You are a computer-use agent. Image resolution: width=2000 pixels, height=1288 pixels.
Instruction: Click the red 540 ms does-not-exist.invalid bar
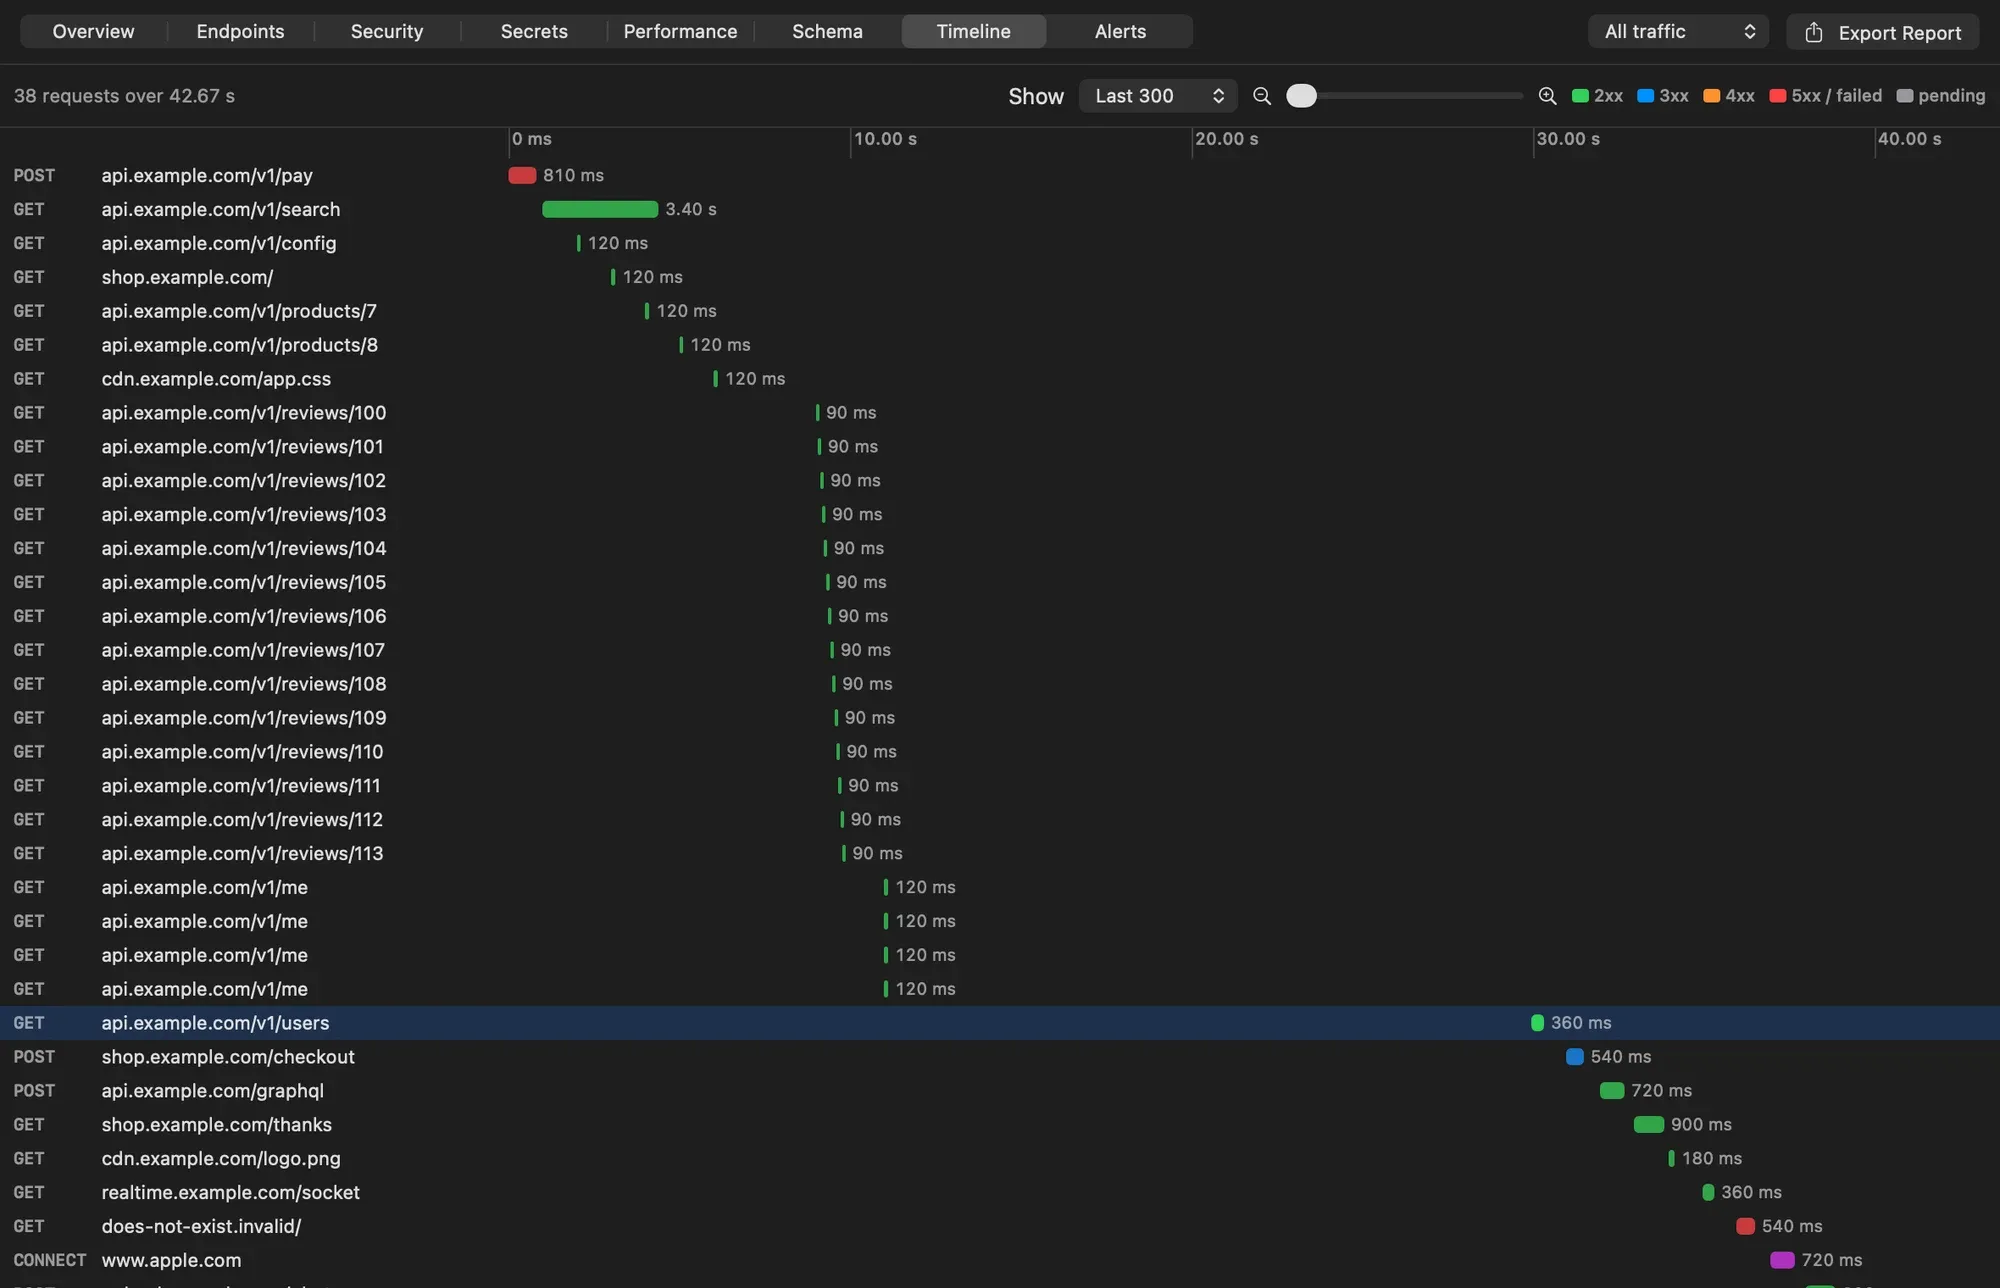1746,1226
